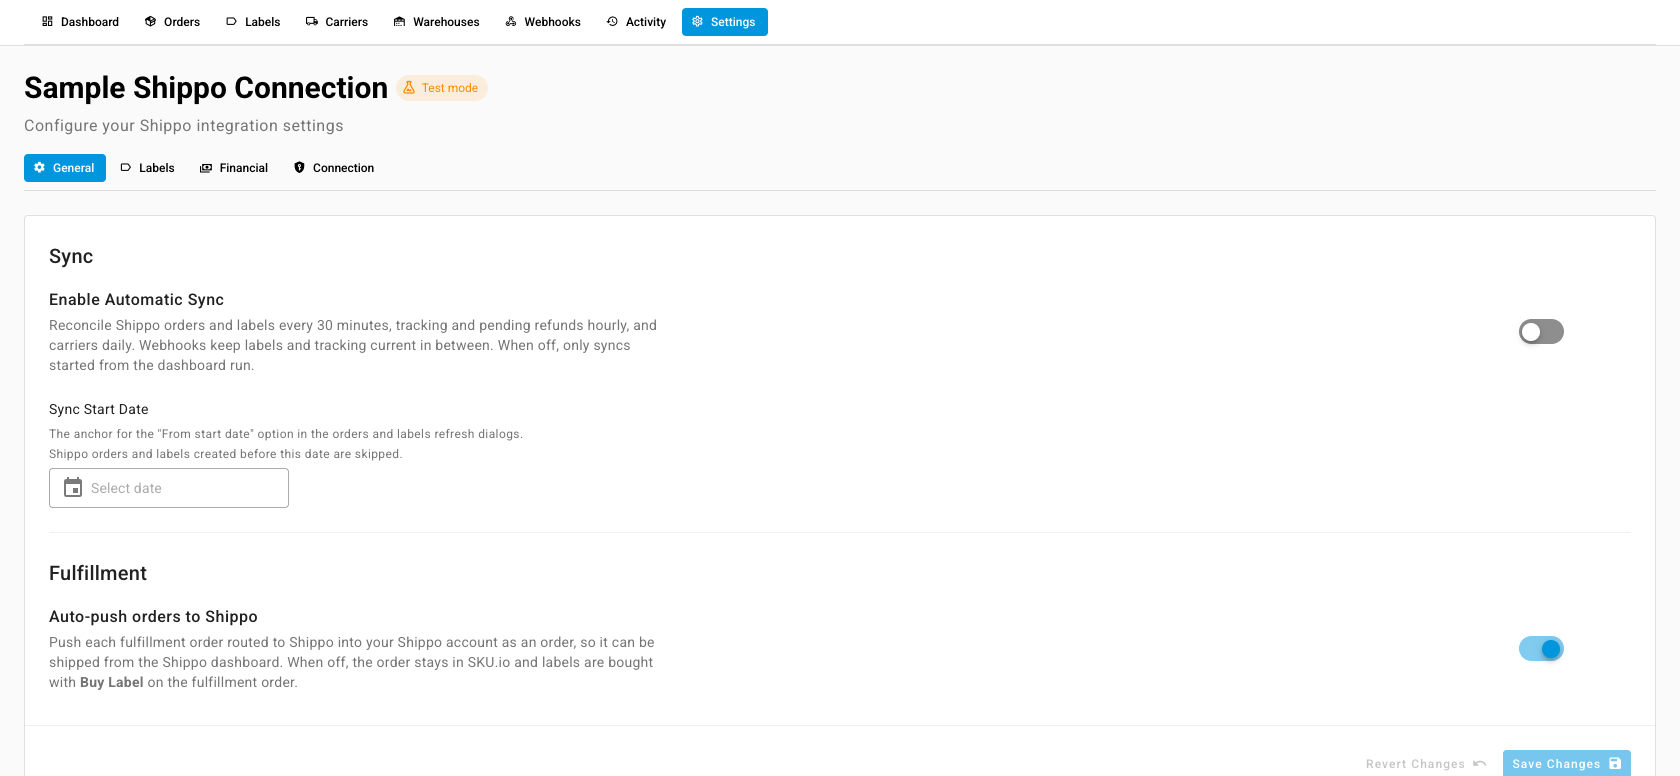Disable Auto-push orders to Shippo toggle

(x=1541, y=649)
